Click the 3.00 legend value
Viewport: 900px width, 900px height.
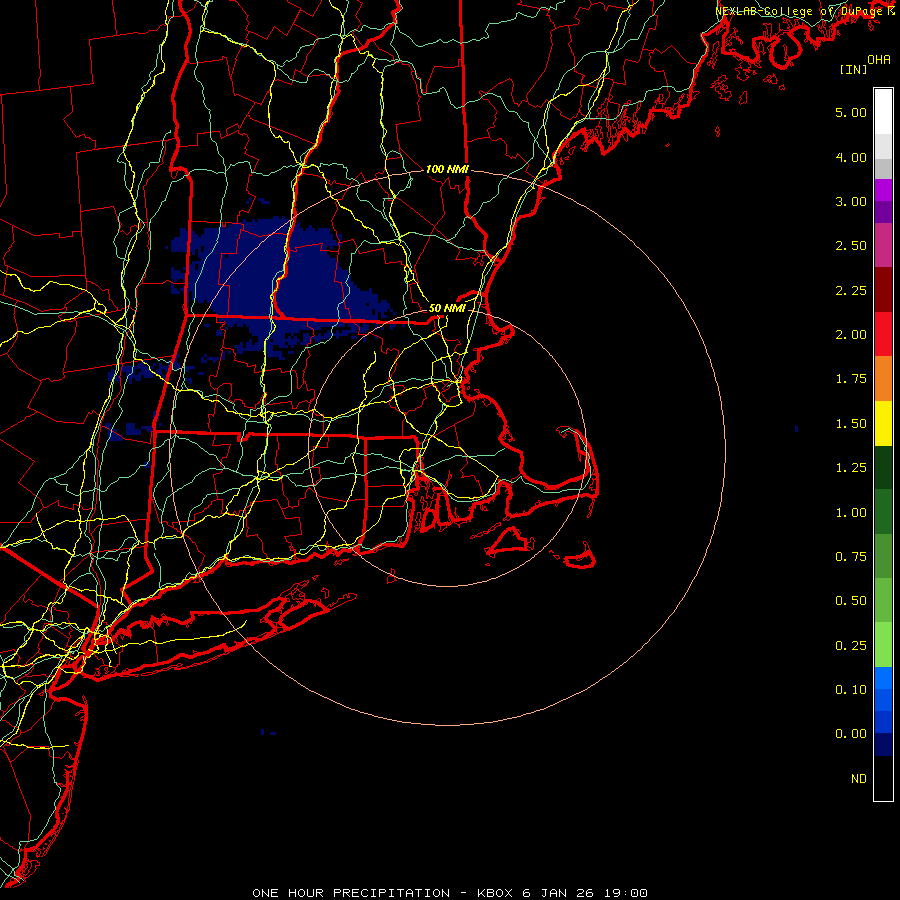pyautogui.click(x=851, y=201)
